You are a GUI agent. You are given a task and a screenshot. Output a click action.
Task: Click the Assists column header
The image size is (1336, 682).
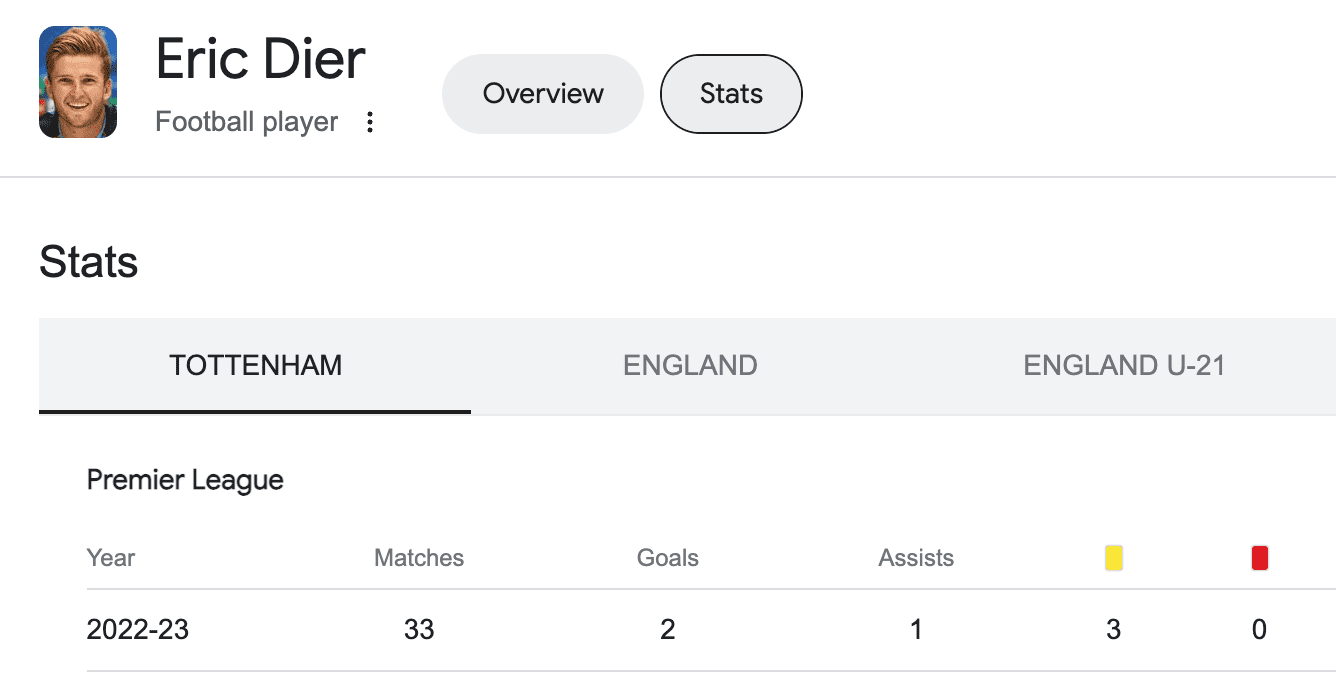click(916, 558)
